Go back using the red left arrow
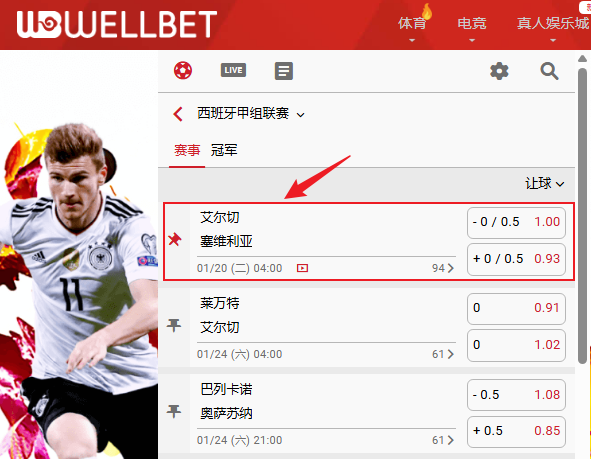This screenshot has width=591, height=459. (178, 114)
